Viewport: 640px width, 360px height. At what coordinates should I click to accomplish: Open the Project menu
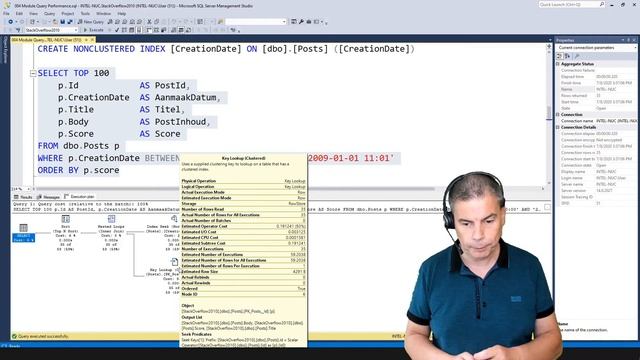(68, 13)
